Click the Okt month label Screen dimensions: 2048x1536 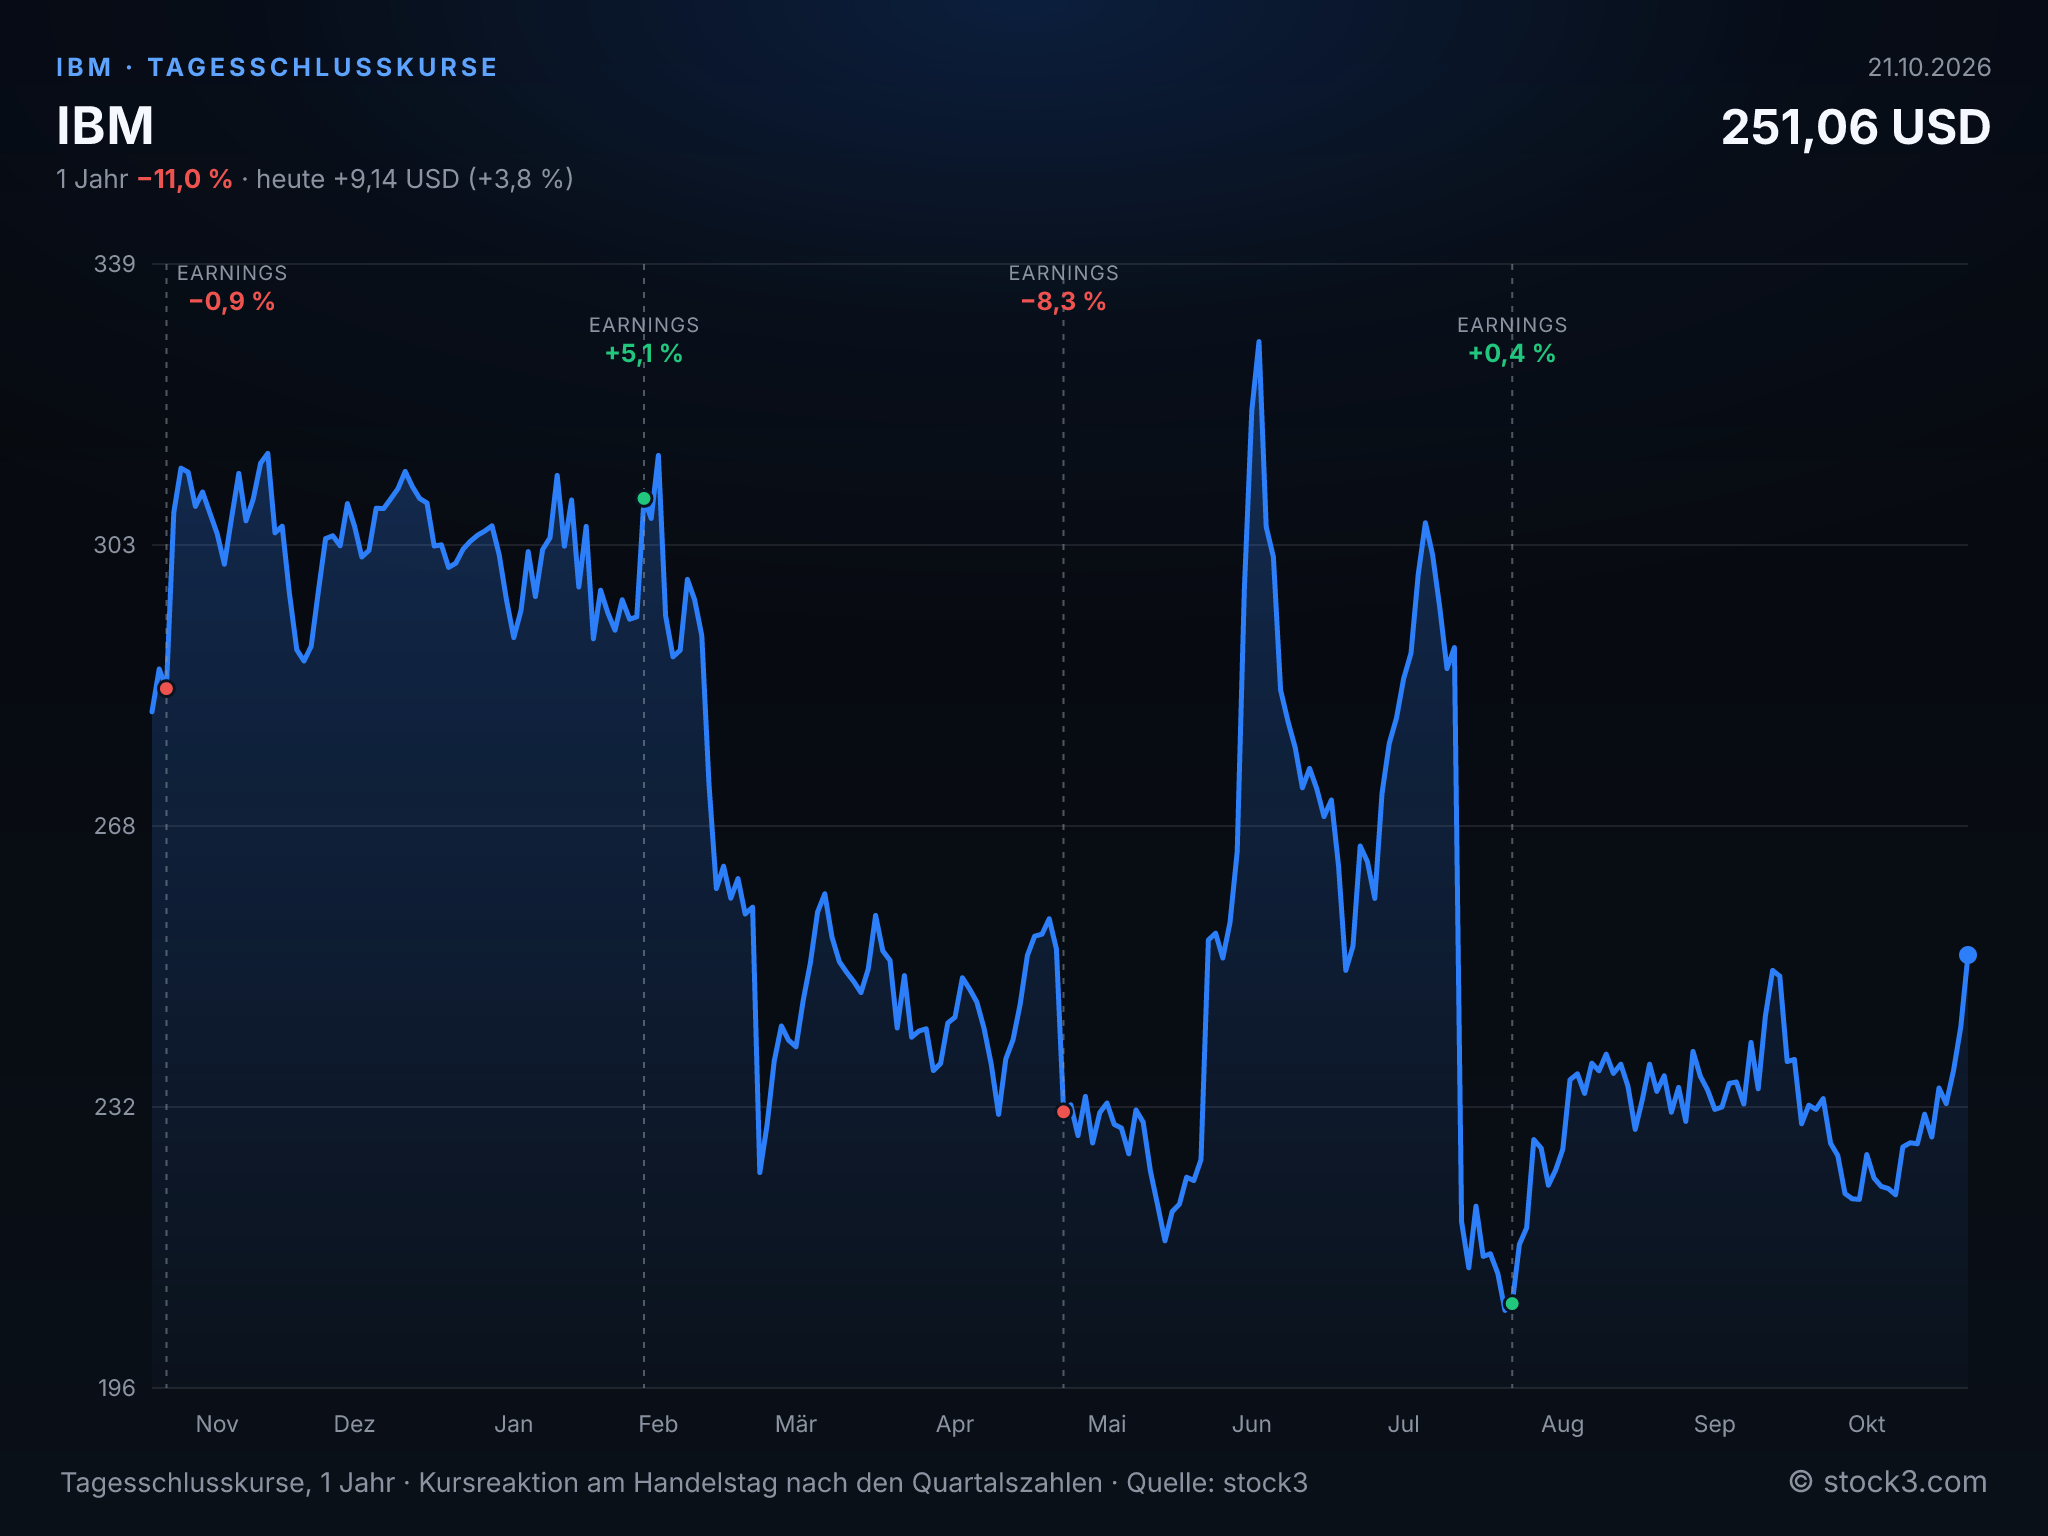coord(1866,1424)
